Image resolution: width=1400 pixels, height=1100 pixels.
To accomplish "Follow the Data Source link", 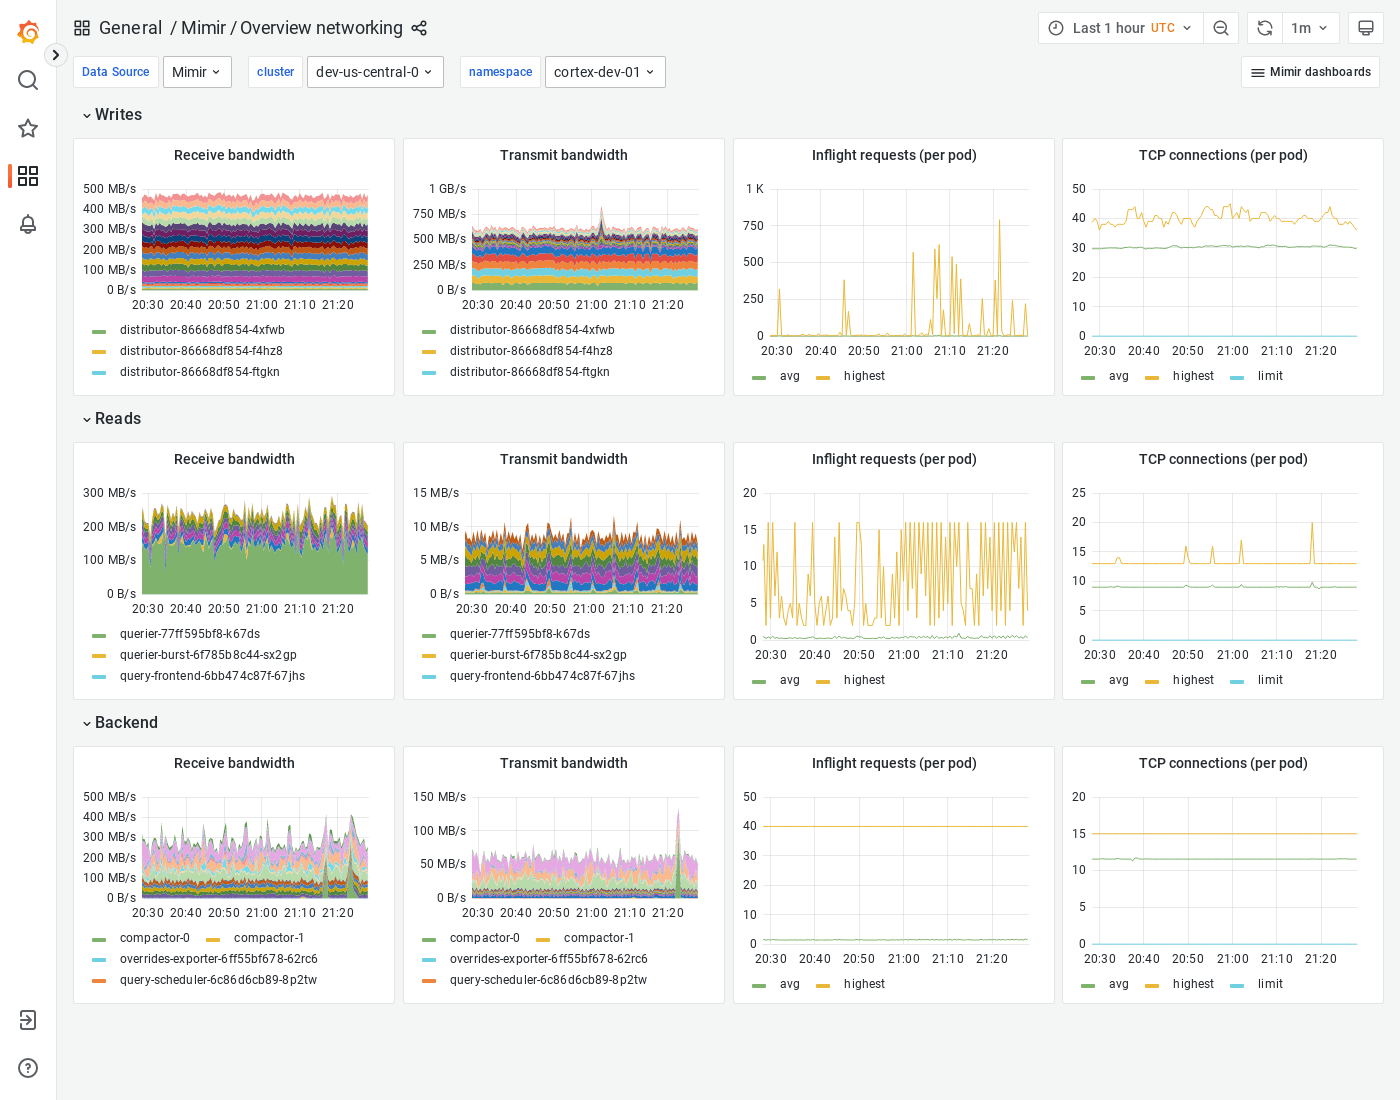I will (x=115, y=72).
